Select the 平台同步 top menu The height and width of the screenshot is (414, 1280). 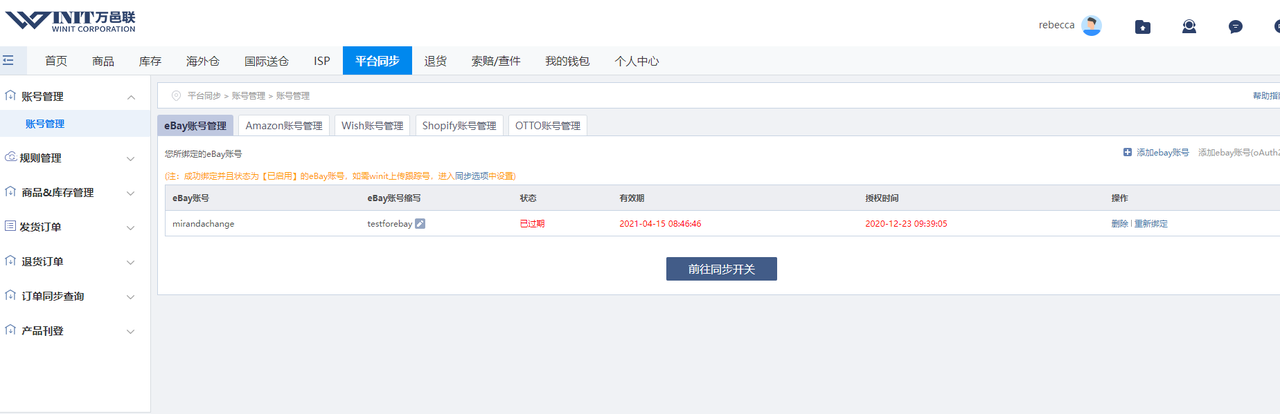click(x=377, y=61)
